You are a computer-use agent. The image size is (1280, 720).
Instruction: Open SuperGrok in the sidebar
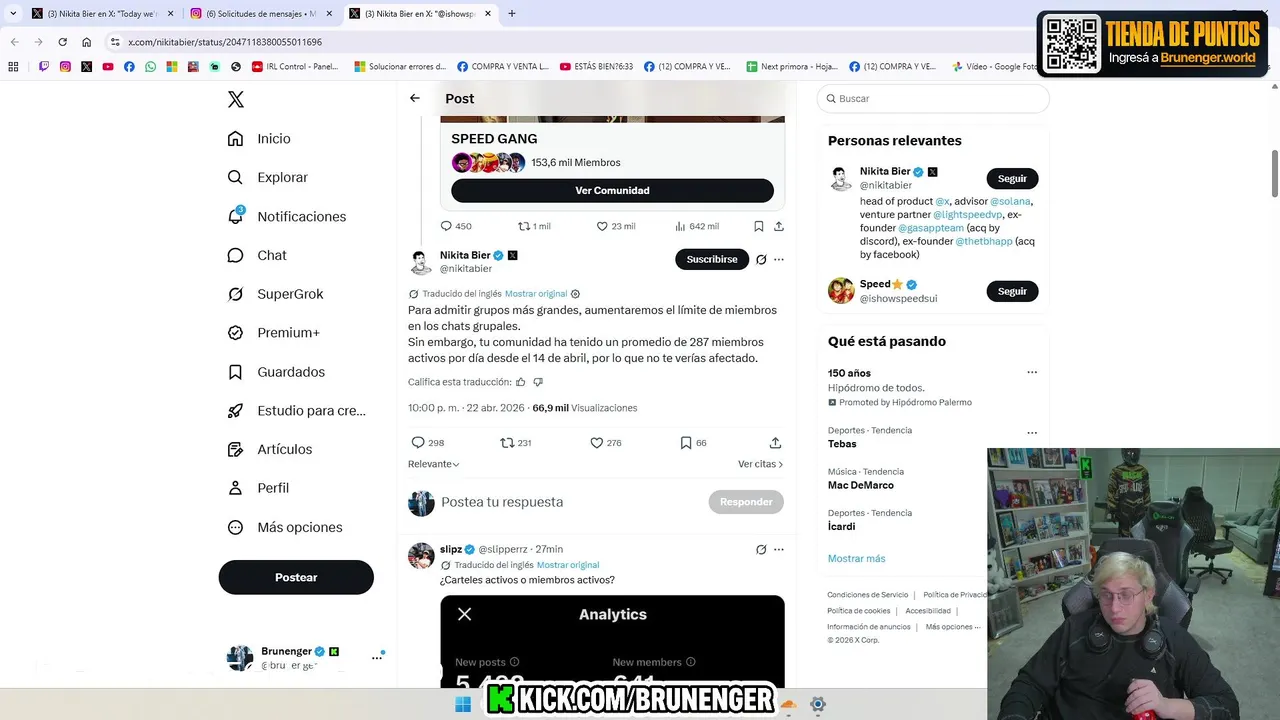(x=275, y=294)
